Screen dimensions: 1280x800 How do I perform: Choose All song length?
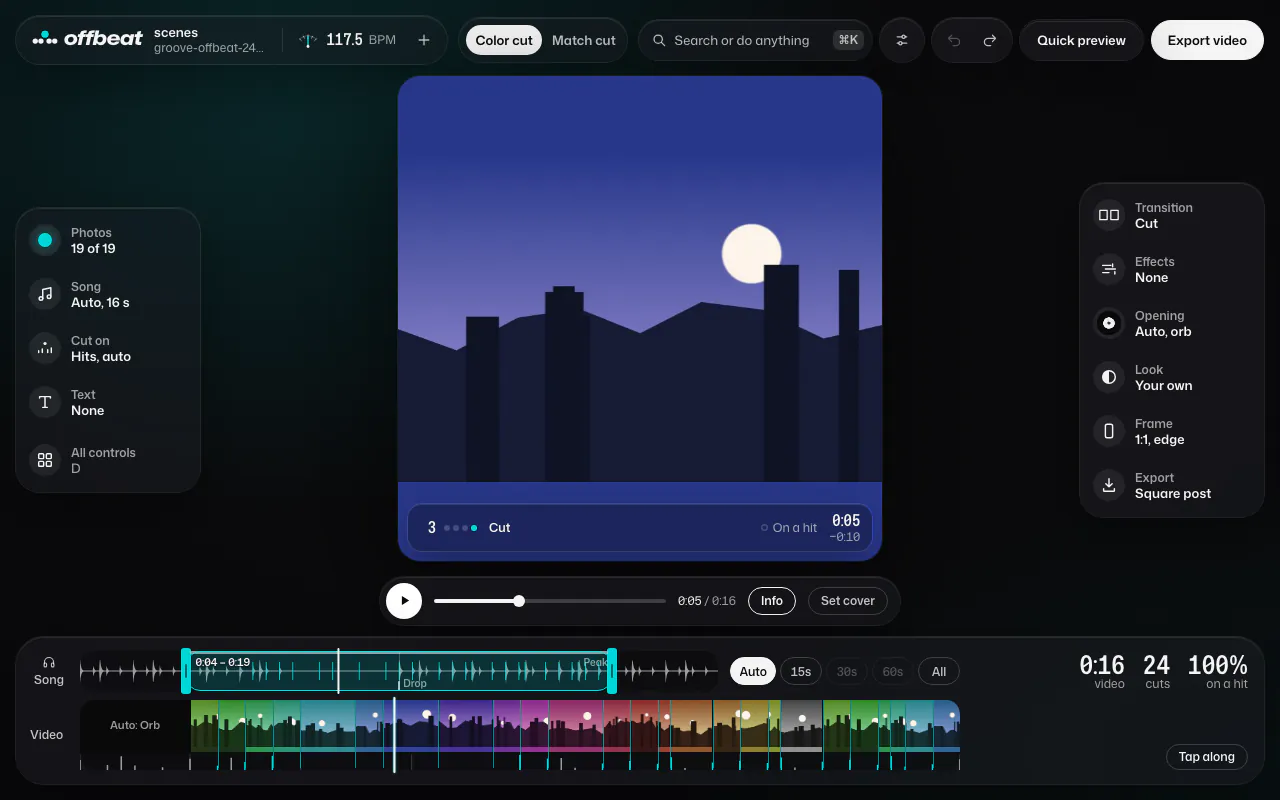[939, 672]
